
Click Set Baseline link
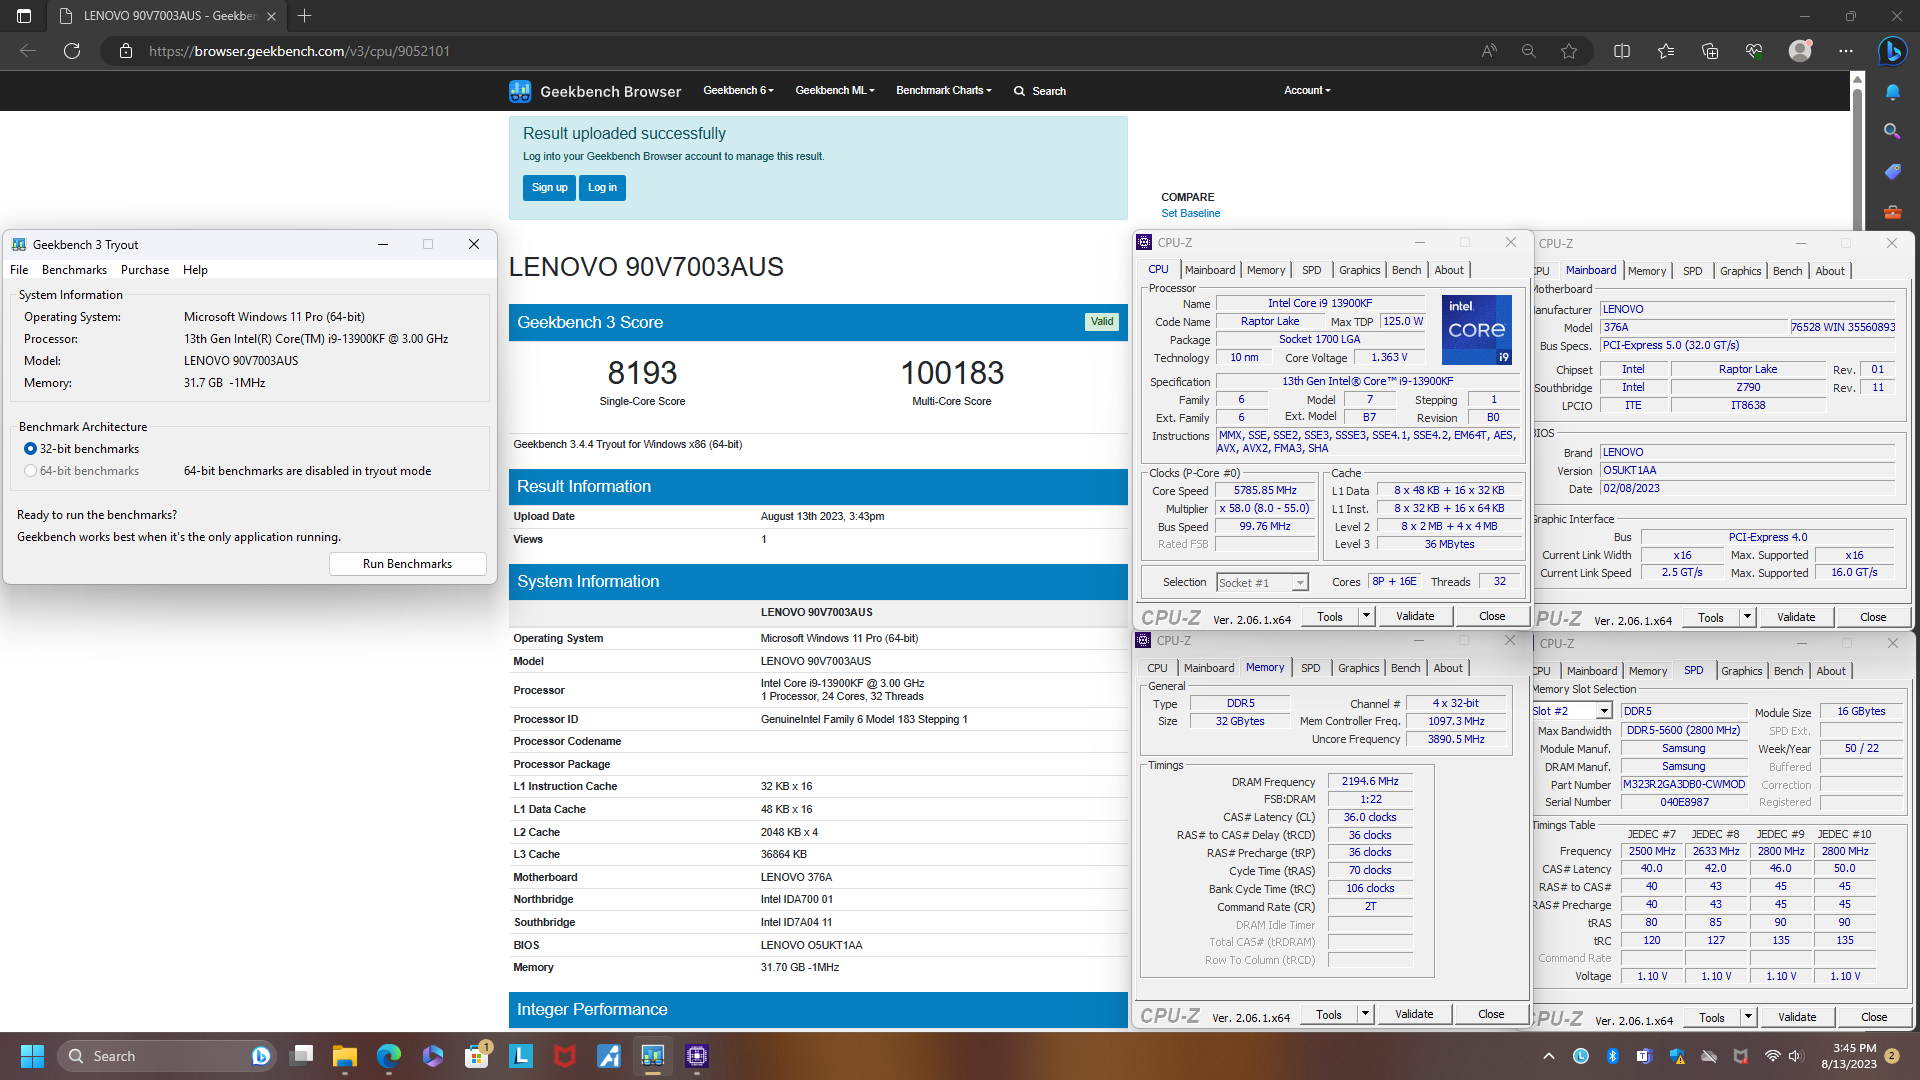(1190, 213)
